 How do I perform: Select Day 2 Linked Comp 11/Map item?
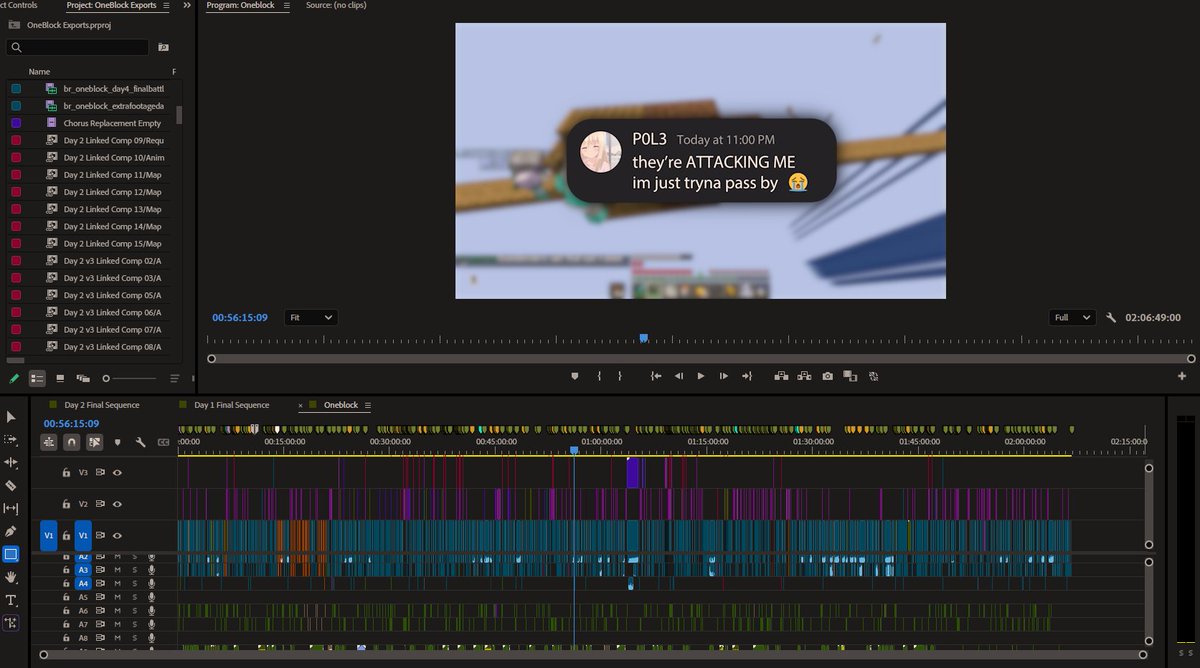[x=112, y=175]
